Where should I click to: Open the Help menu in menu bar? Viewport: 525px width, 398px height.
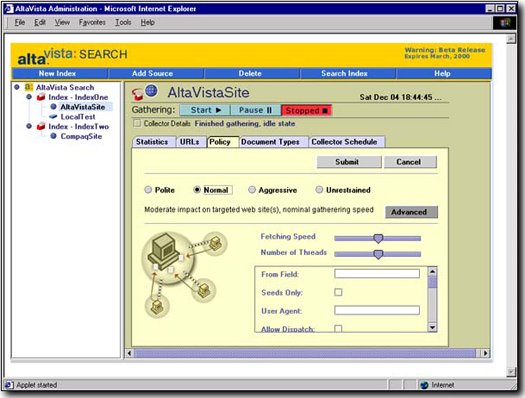tap(147, 22)
